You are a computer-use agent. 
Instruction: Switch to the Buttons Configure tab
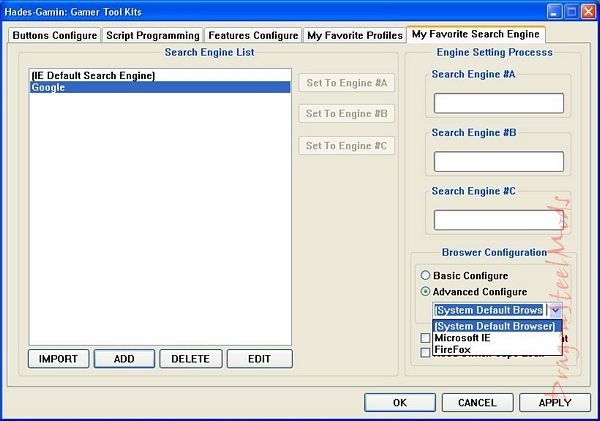click(x=54, y=35)
